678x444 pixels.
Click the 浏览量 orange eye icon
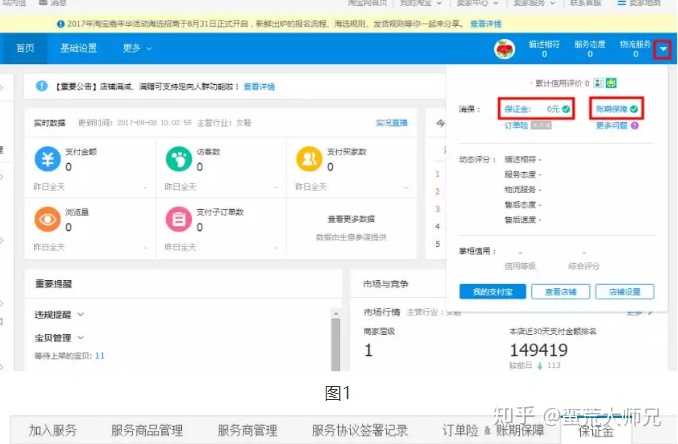point(47,218)
